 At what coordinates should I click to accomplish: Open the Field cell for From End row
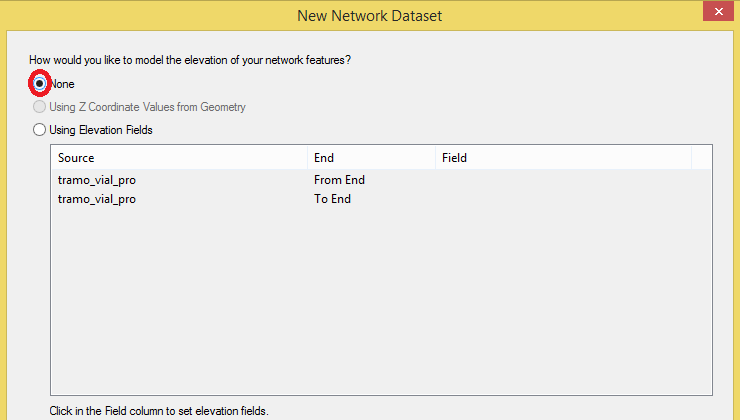562,180
